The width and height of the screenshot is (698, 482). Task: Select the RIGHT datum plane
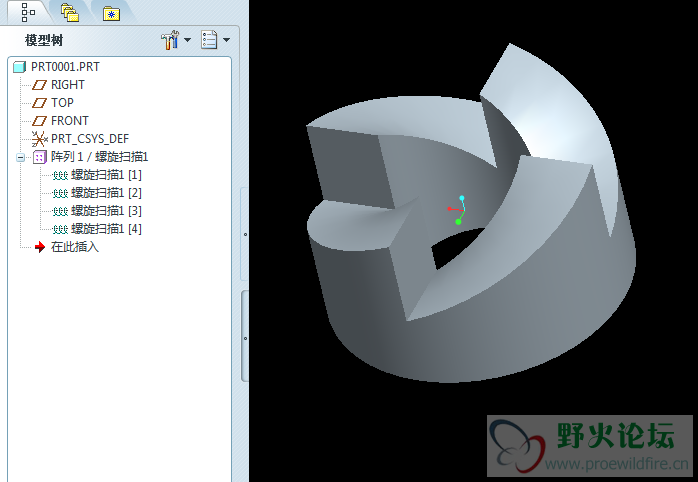(x=67, y=85)
